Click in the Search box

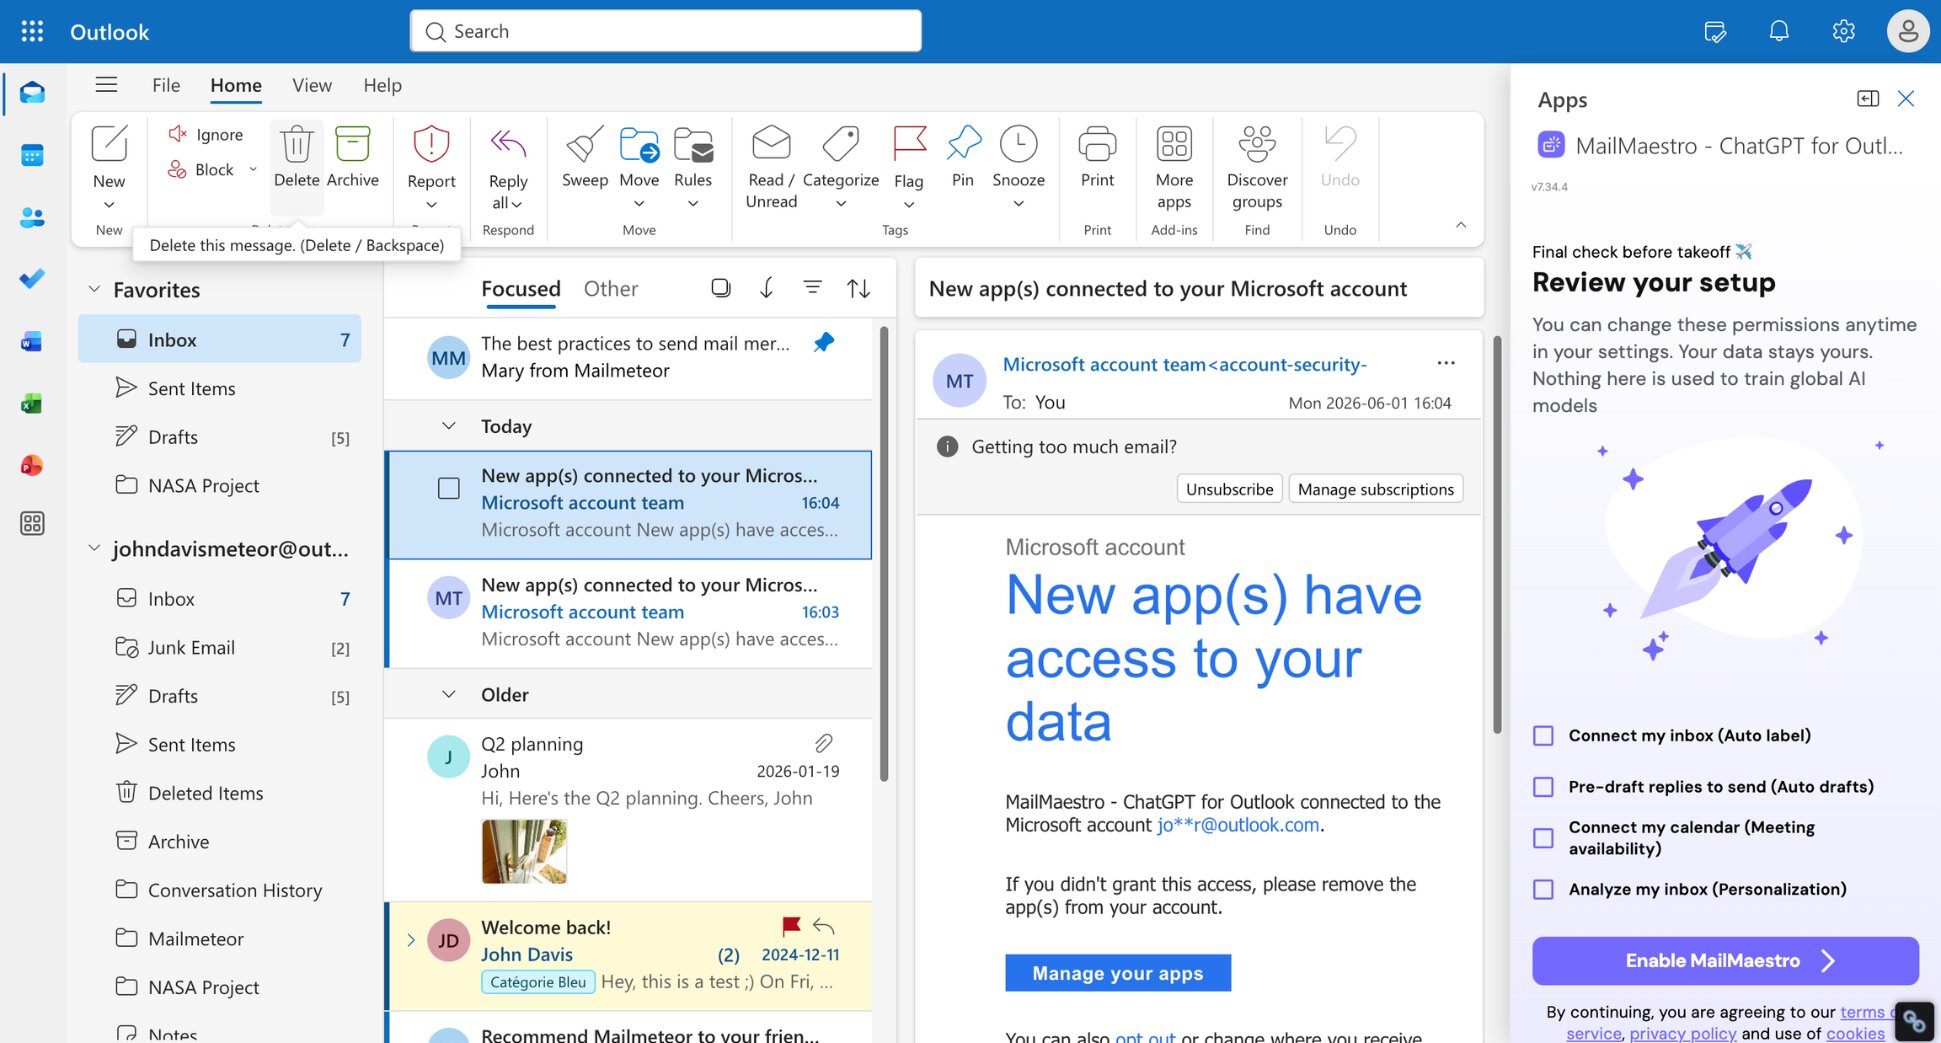[665, 31]
